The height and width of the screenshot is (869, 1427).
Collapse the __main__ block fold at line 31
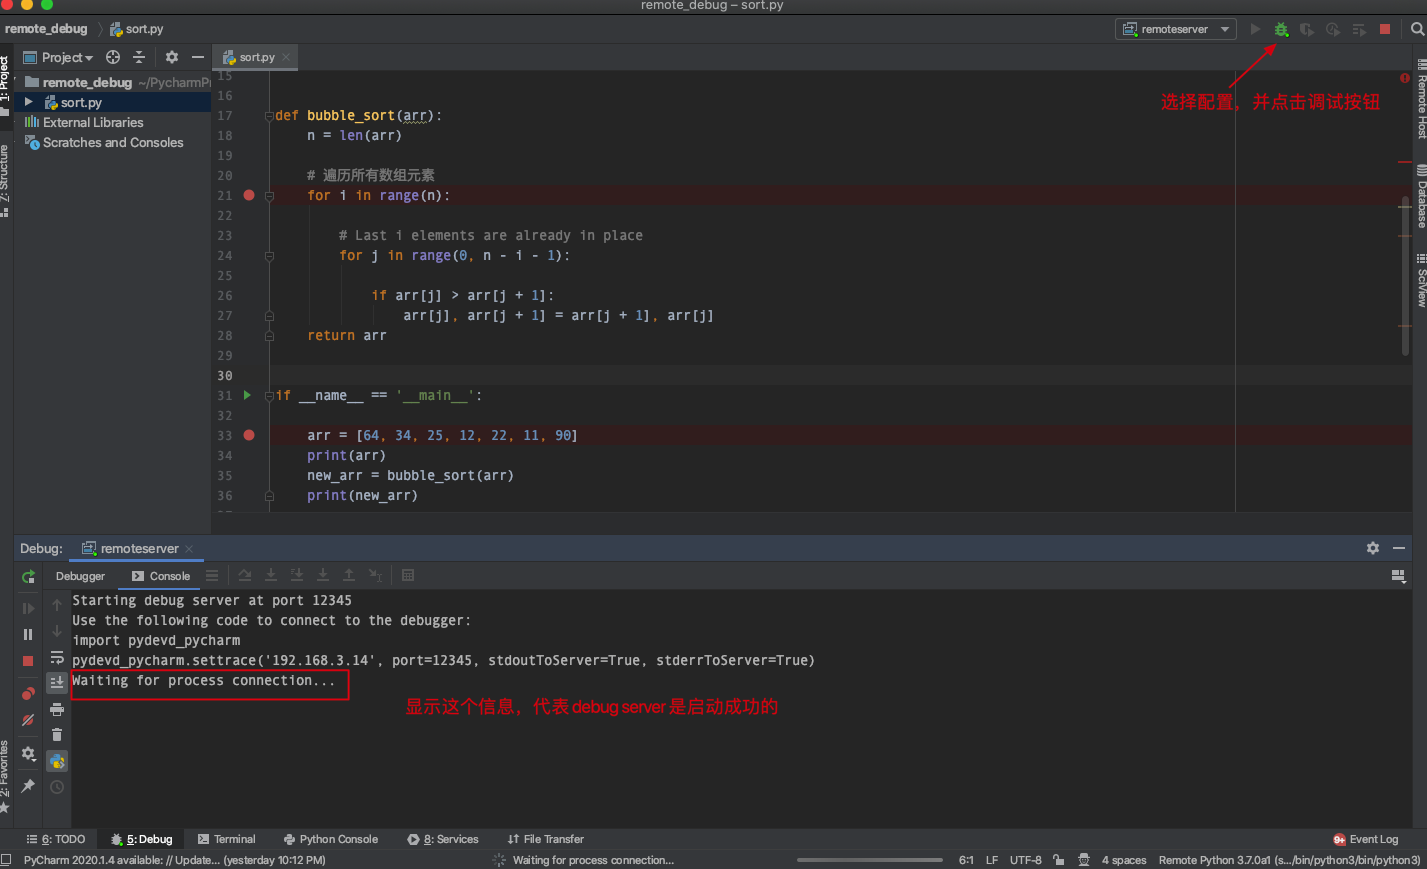[269, 396]
